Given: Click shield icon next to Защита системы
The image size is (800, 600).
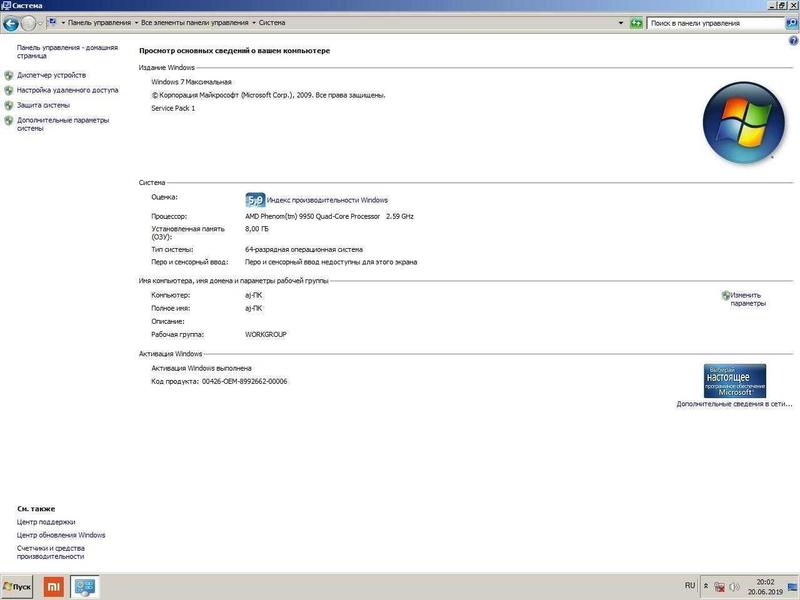Looking at the screenshot, I should tap(9, 106).
